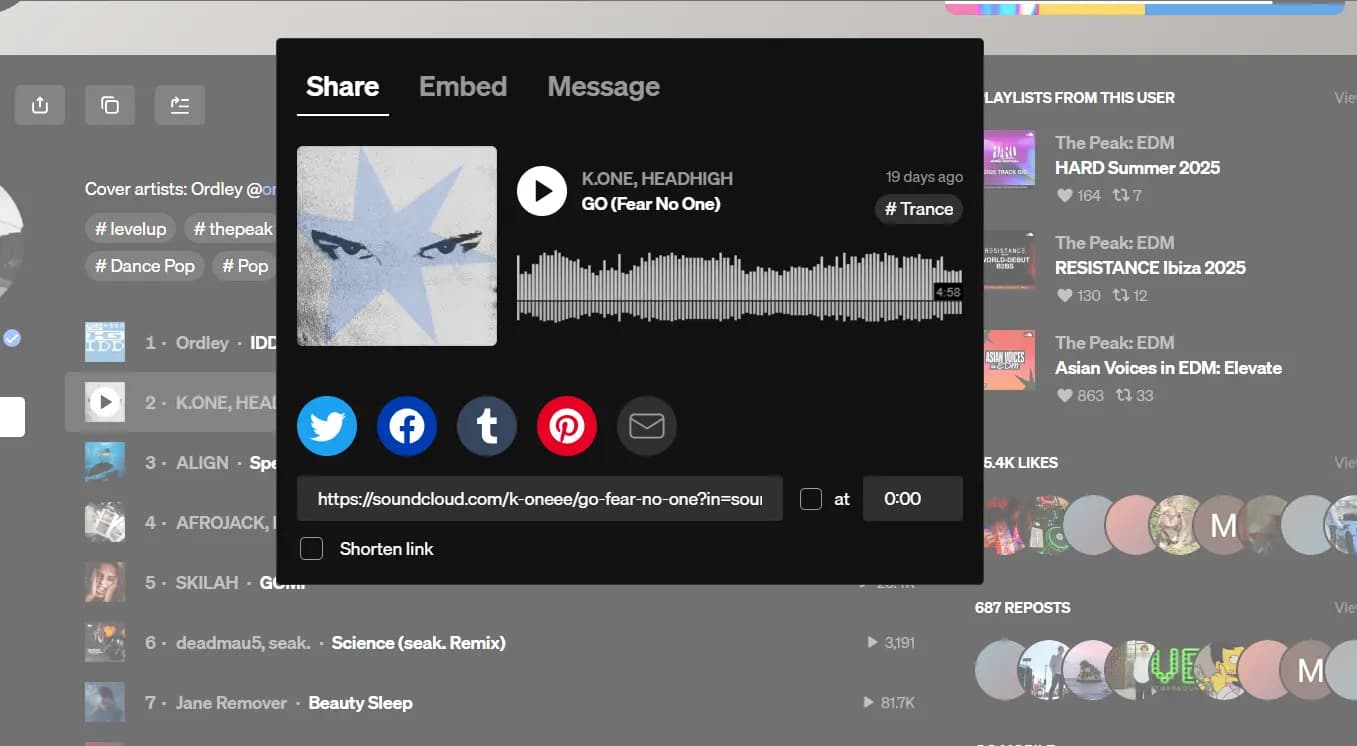This screenshot has width=1357, height=746.
Task: Open the GO (Fear No One) track title
Action: 651,204
